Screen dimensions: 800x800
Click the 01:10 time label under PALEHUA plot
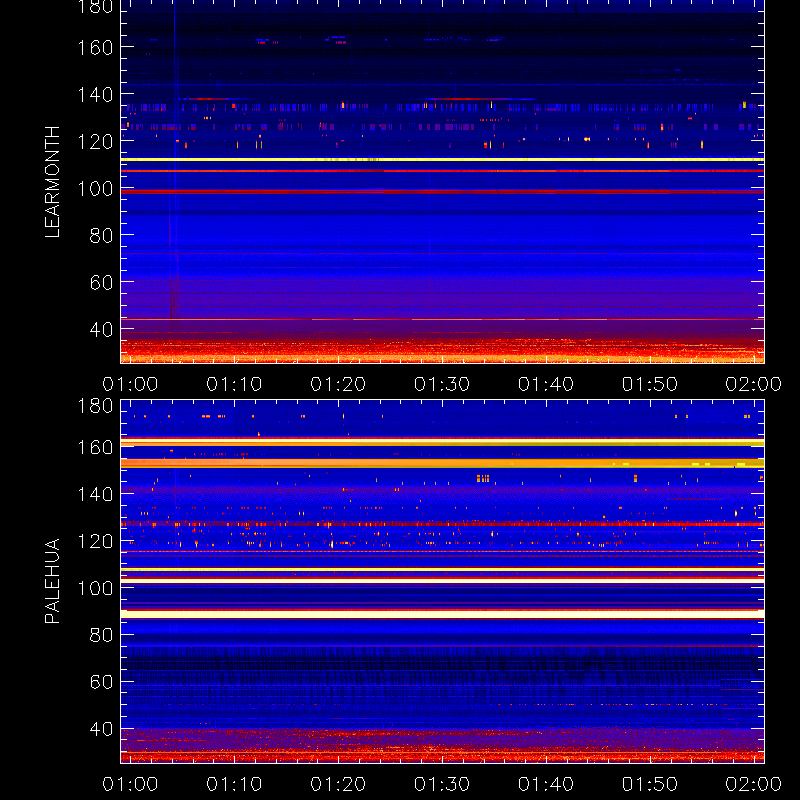pyautogui.click(x=234, y=784)
